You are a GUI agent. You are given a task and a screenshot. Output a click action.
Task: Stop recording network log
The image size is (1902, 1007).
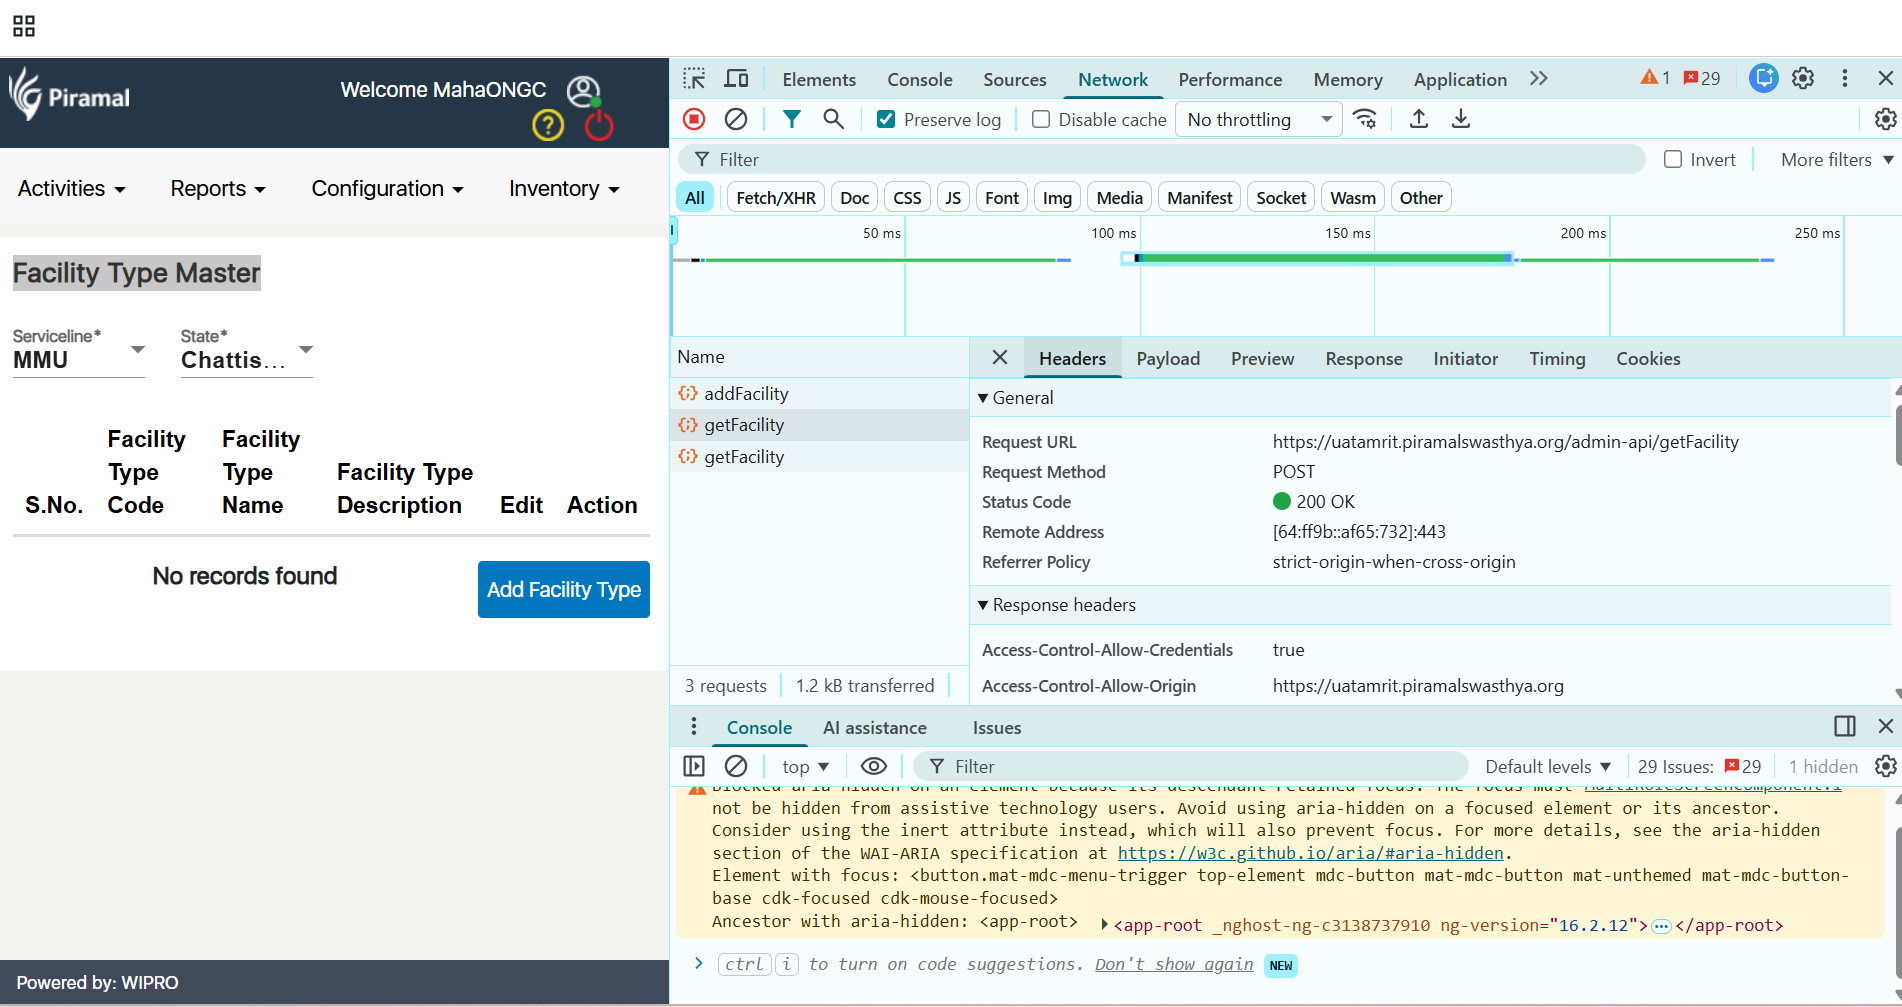point(694,119)
